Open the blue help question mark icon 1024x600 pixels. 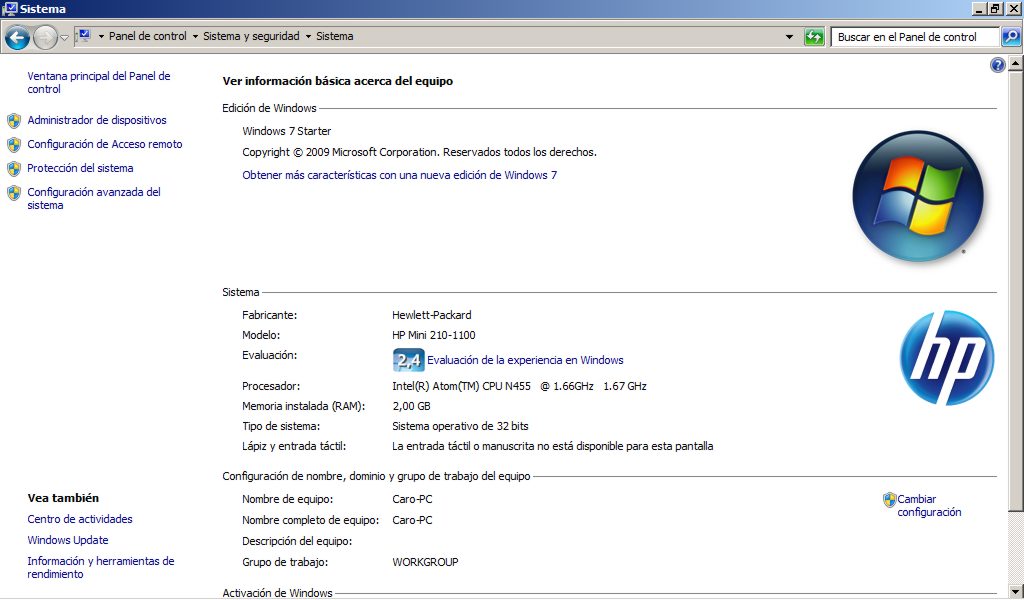[x=997, y=65]
